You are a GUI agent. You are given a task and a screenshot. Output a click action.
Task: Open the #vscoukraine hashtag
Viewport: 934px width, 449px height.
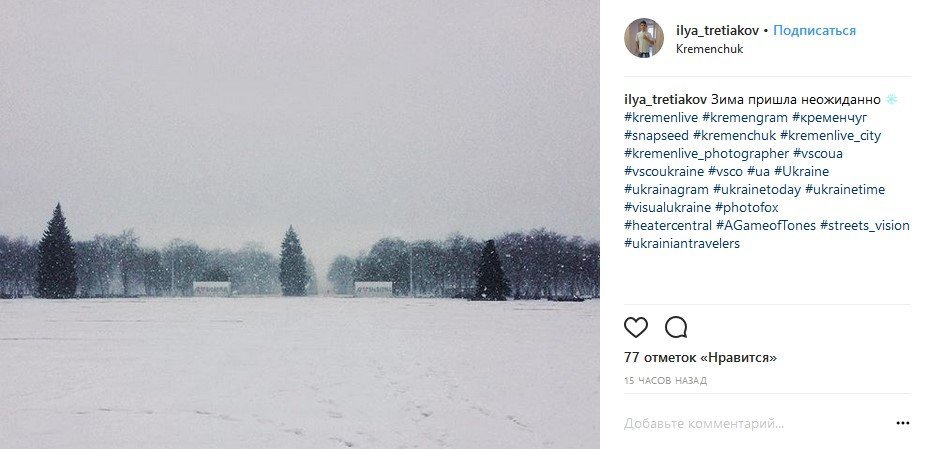663,172
